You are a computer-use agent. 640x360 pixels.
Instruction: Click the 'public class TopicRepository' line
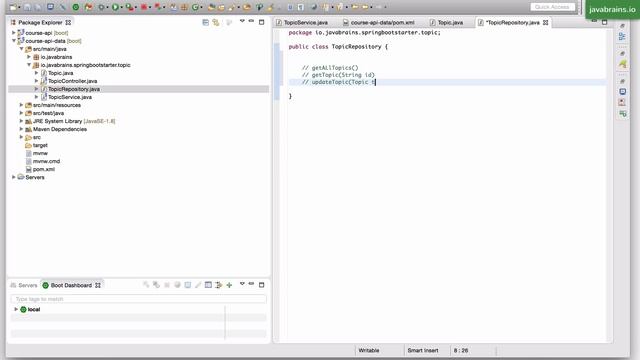pos(338,47)
